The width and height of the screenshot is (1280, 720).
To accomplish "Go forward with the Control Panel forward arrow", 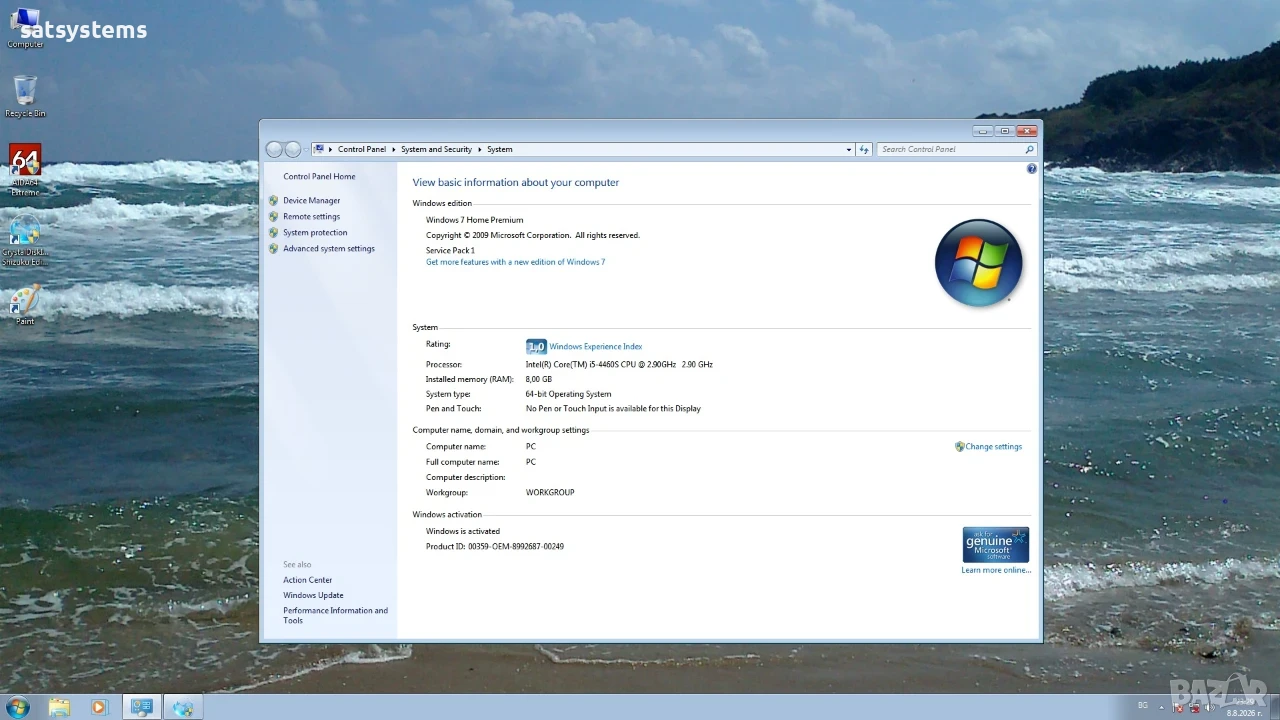I will (x=293, y=149).
